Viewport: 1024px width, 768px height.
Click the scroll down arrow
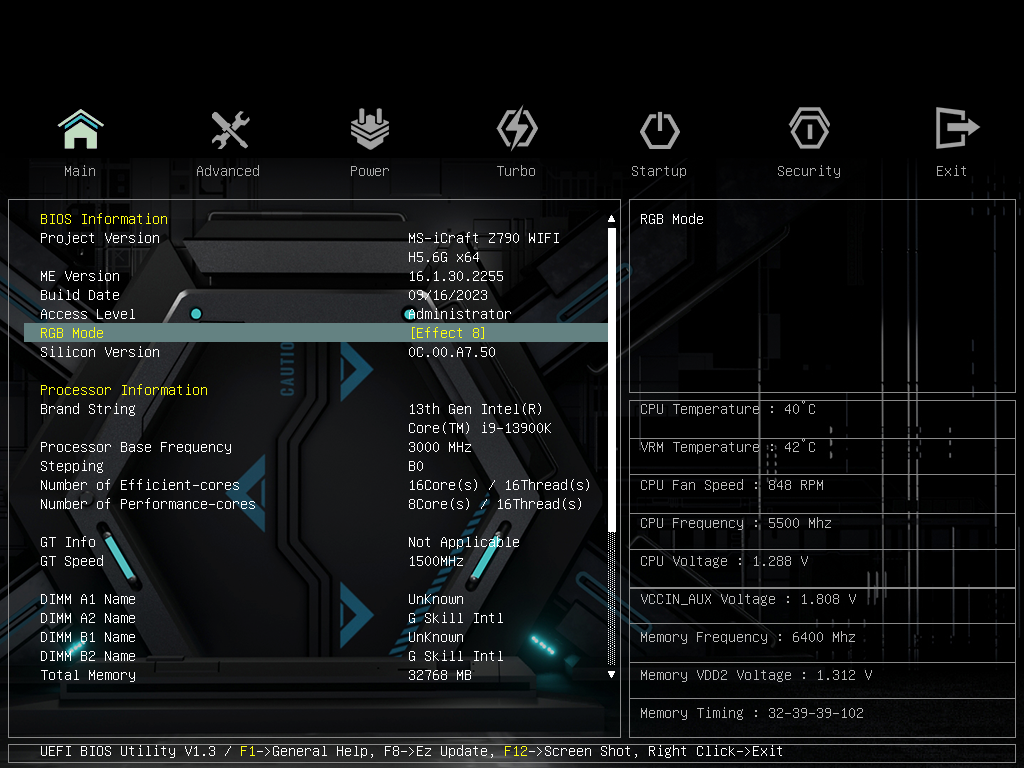point(611,674)
